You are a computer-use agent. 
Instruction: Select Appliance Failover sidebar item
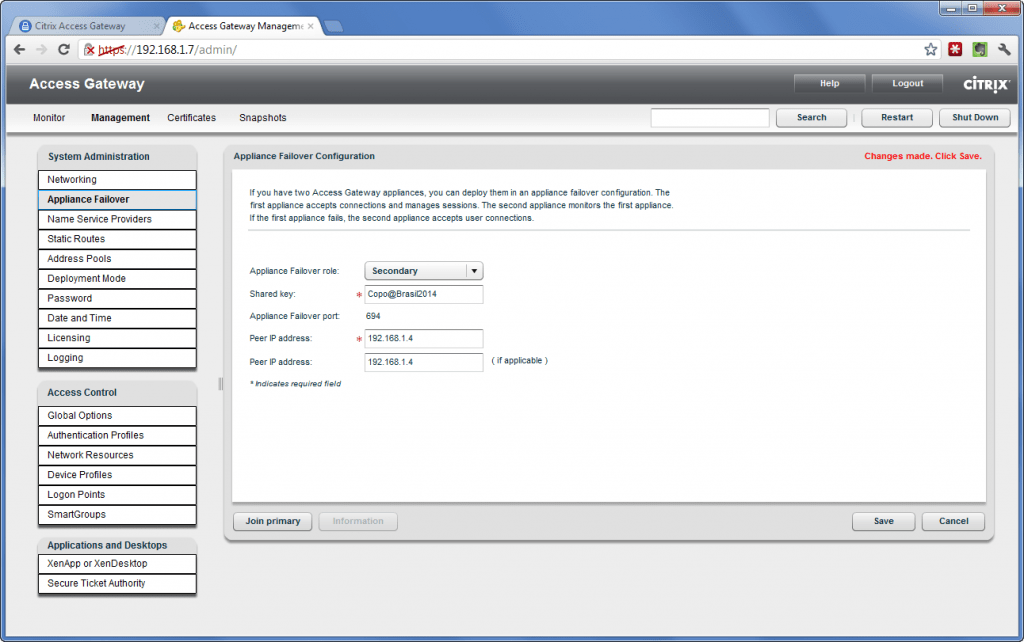pos(117,199)
